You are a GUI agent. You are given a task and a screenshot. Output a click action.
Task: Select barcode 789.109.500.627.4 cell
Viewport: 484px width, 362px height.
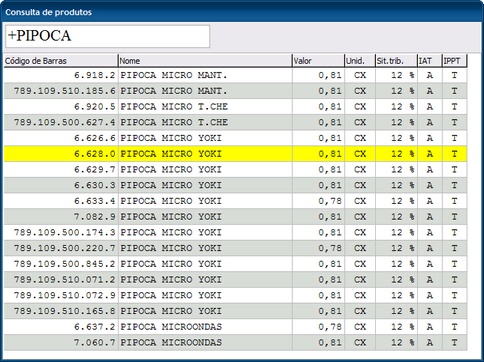(61, 122)
